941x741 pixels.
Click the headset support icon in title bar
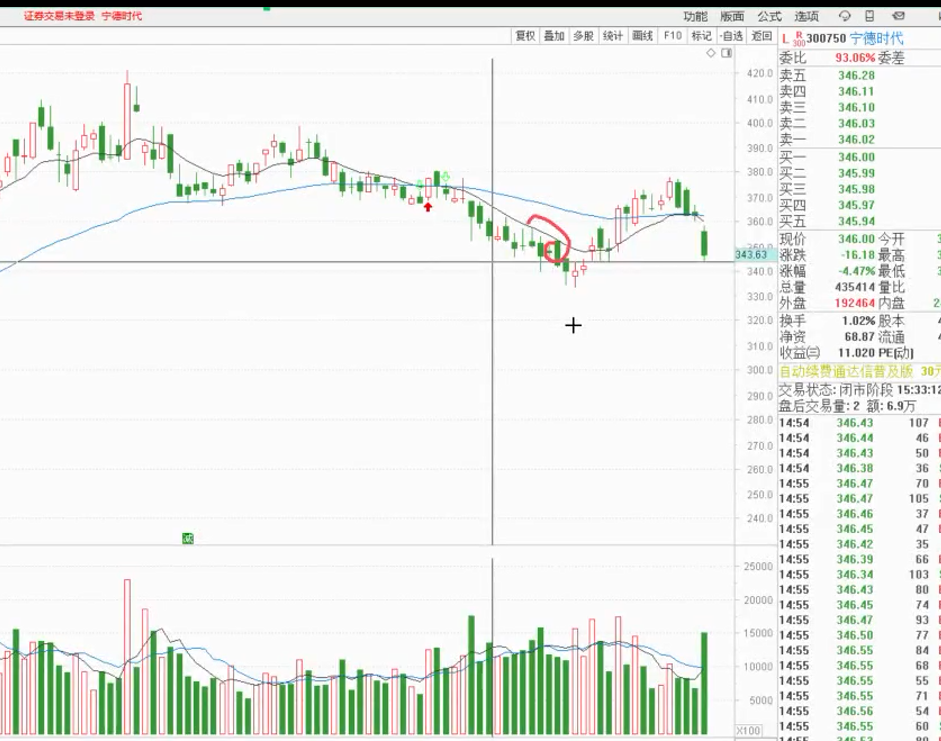844,16
